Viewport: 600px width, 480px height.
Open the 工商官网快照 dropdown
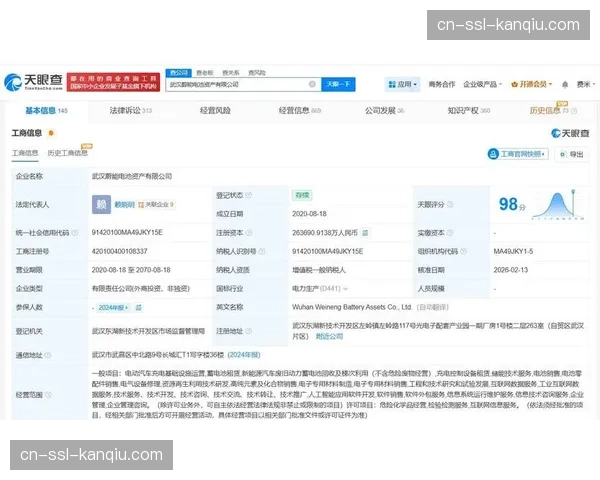click(x=518, y=154)
